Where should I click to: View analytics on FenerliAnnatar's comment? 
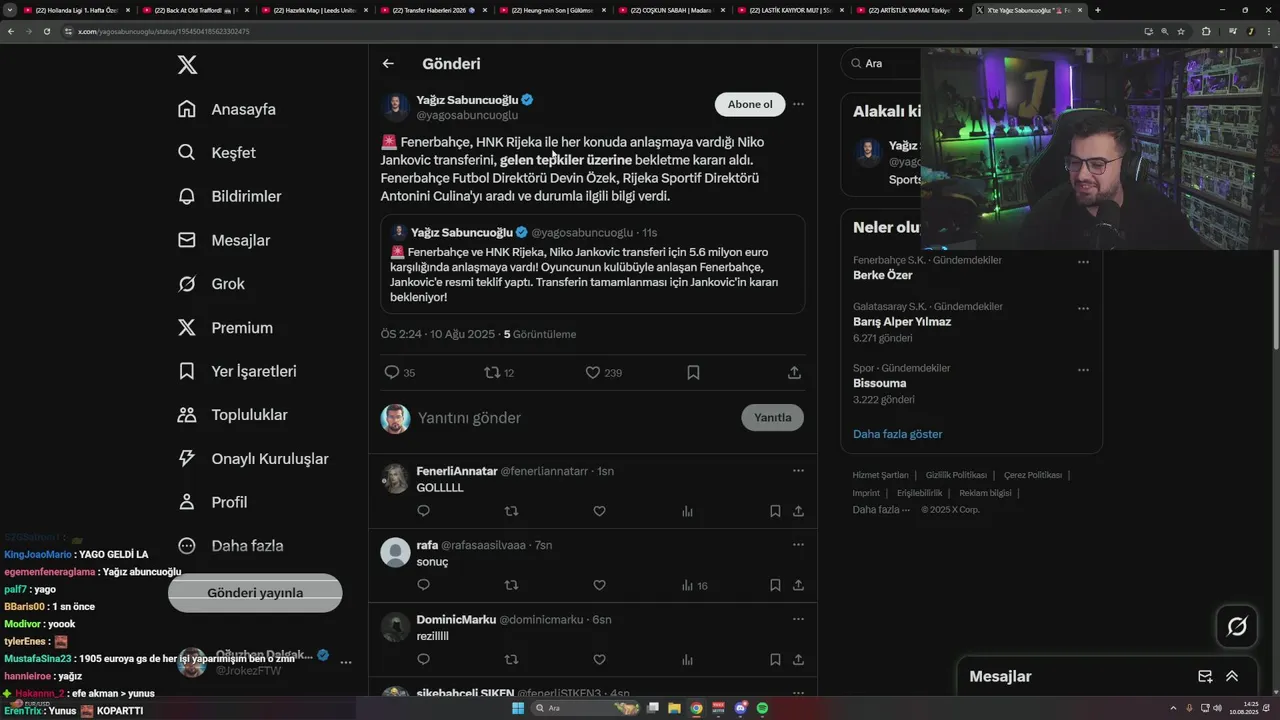pos(687,511)
